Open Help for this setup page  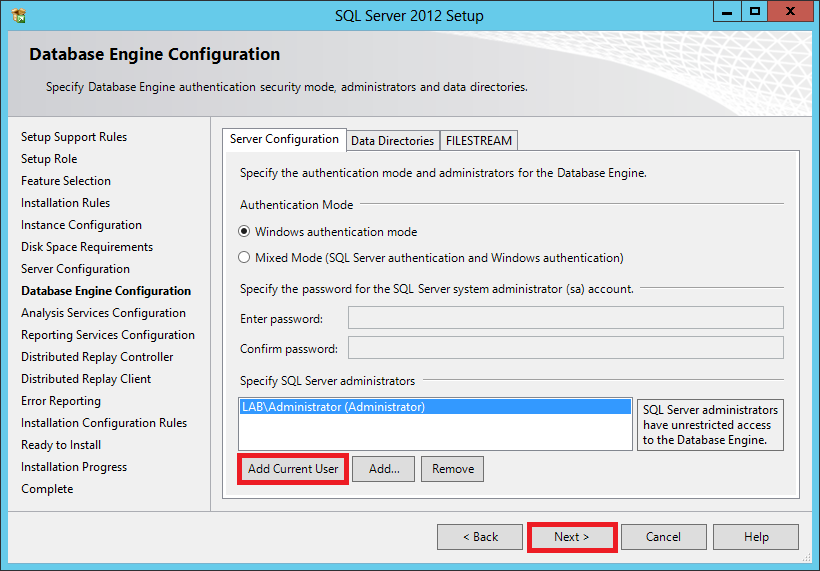tap(756, 537)
